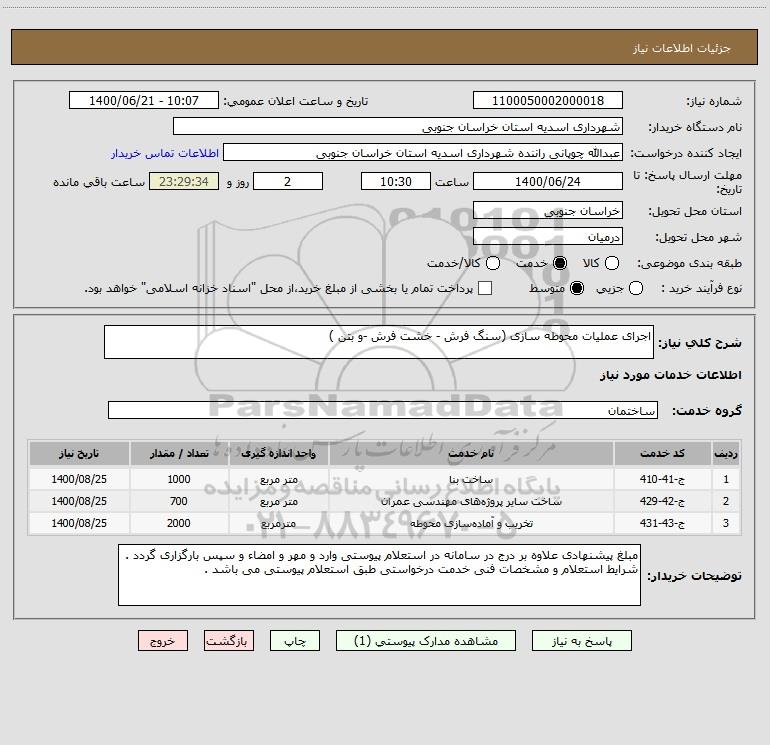Click the ردیف column header
770x745 pixels.
pyautogui.click(x=726, y=453)
